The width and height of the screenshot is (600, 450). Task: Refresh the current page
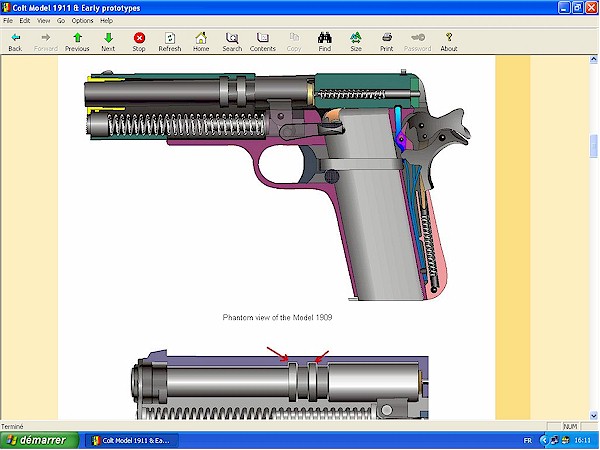[170, 42]
